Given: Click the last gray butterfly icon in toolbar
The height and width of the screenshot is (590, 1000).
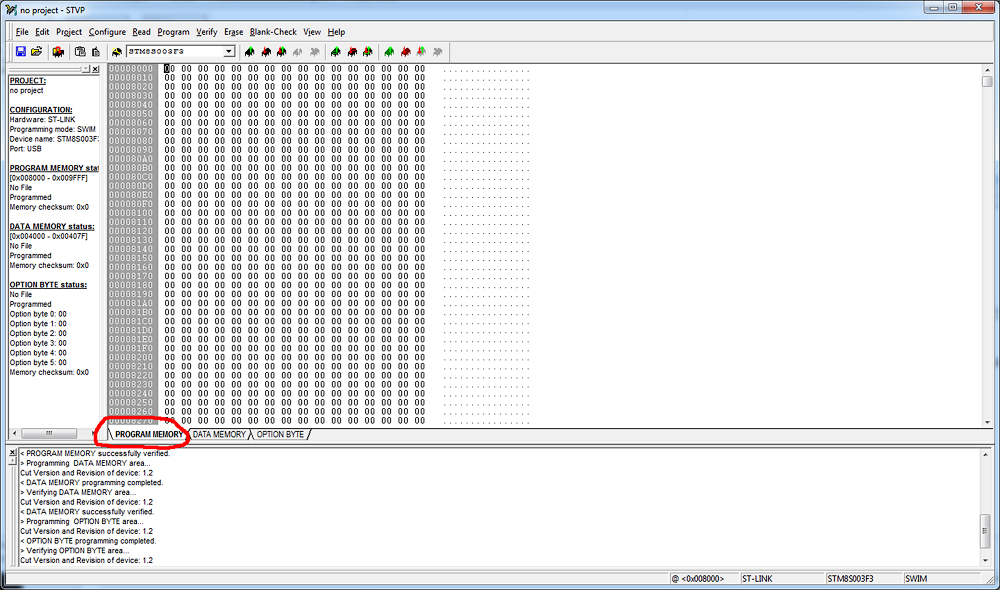Looking at the screenshot, I should pyautogui.click(x=438, y=51).
